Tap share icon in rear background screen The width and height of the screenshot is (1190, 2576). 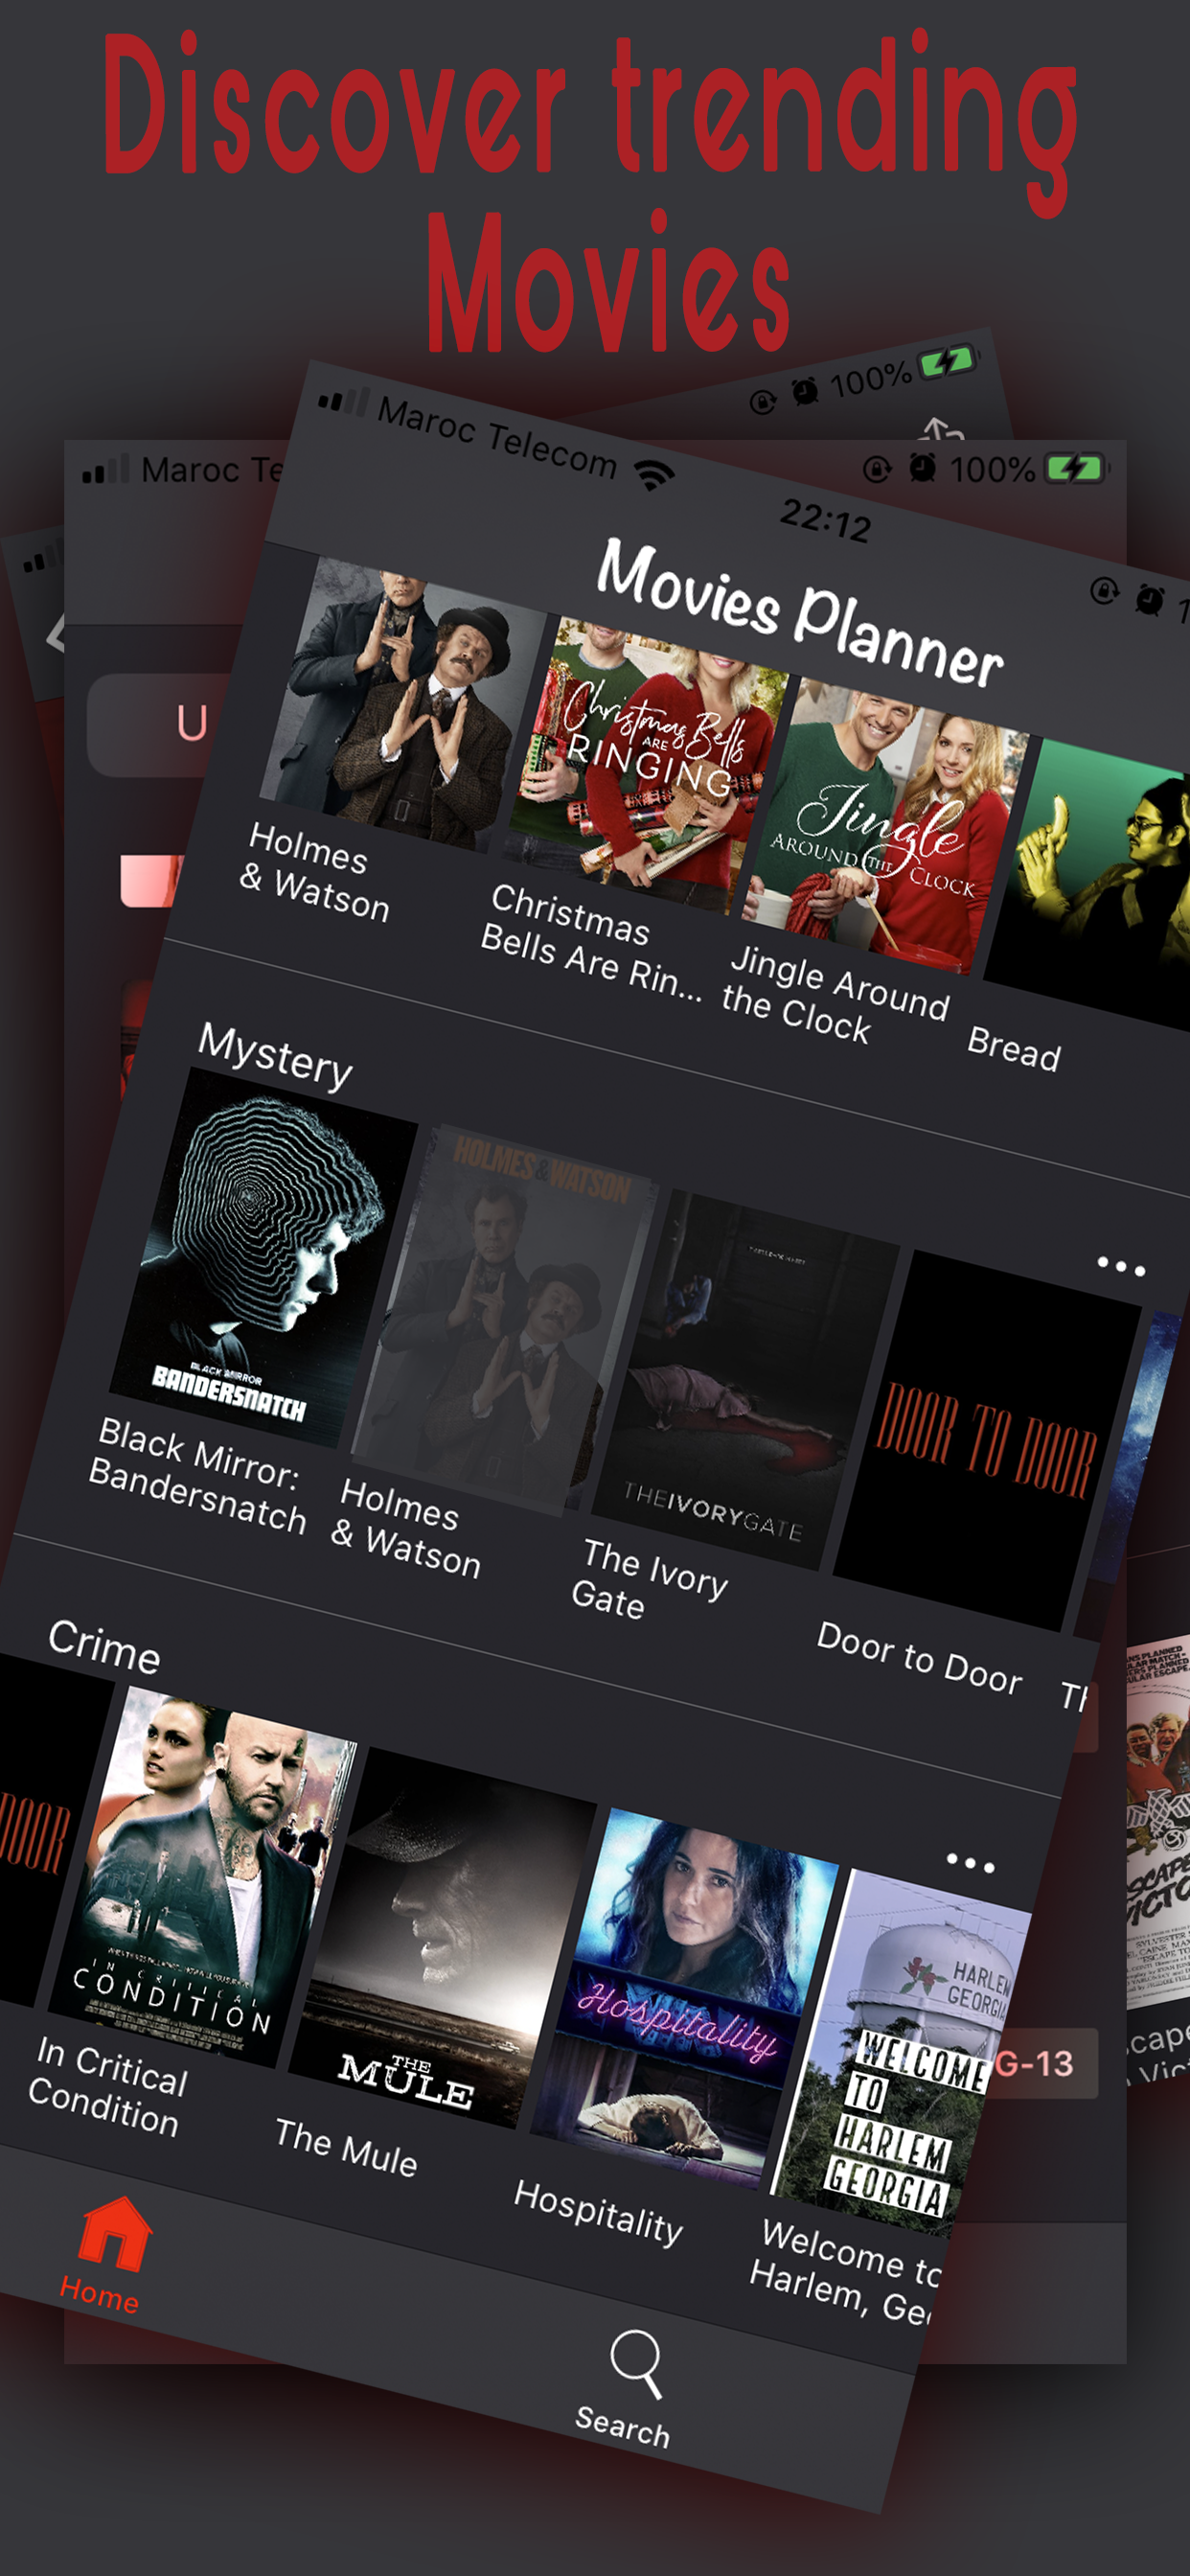pyautogui.click(x=940, y=430)
